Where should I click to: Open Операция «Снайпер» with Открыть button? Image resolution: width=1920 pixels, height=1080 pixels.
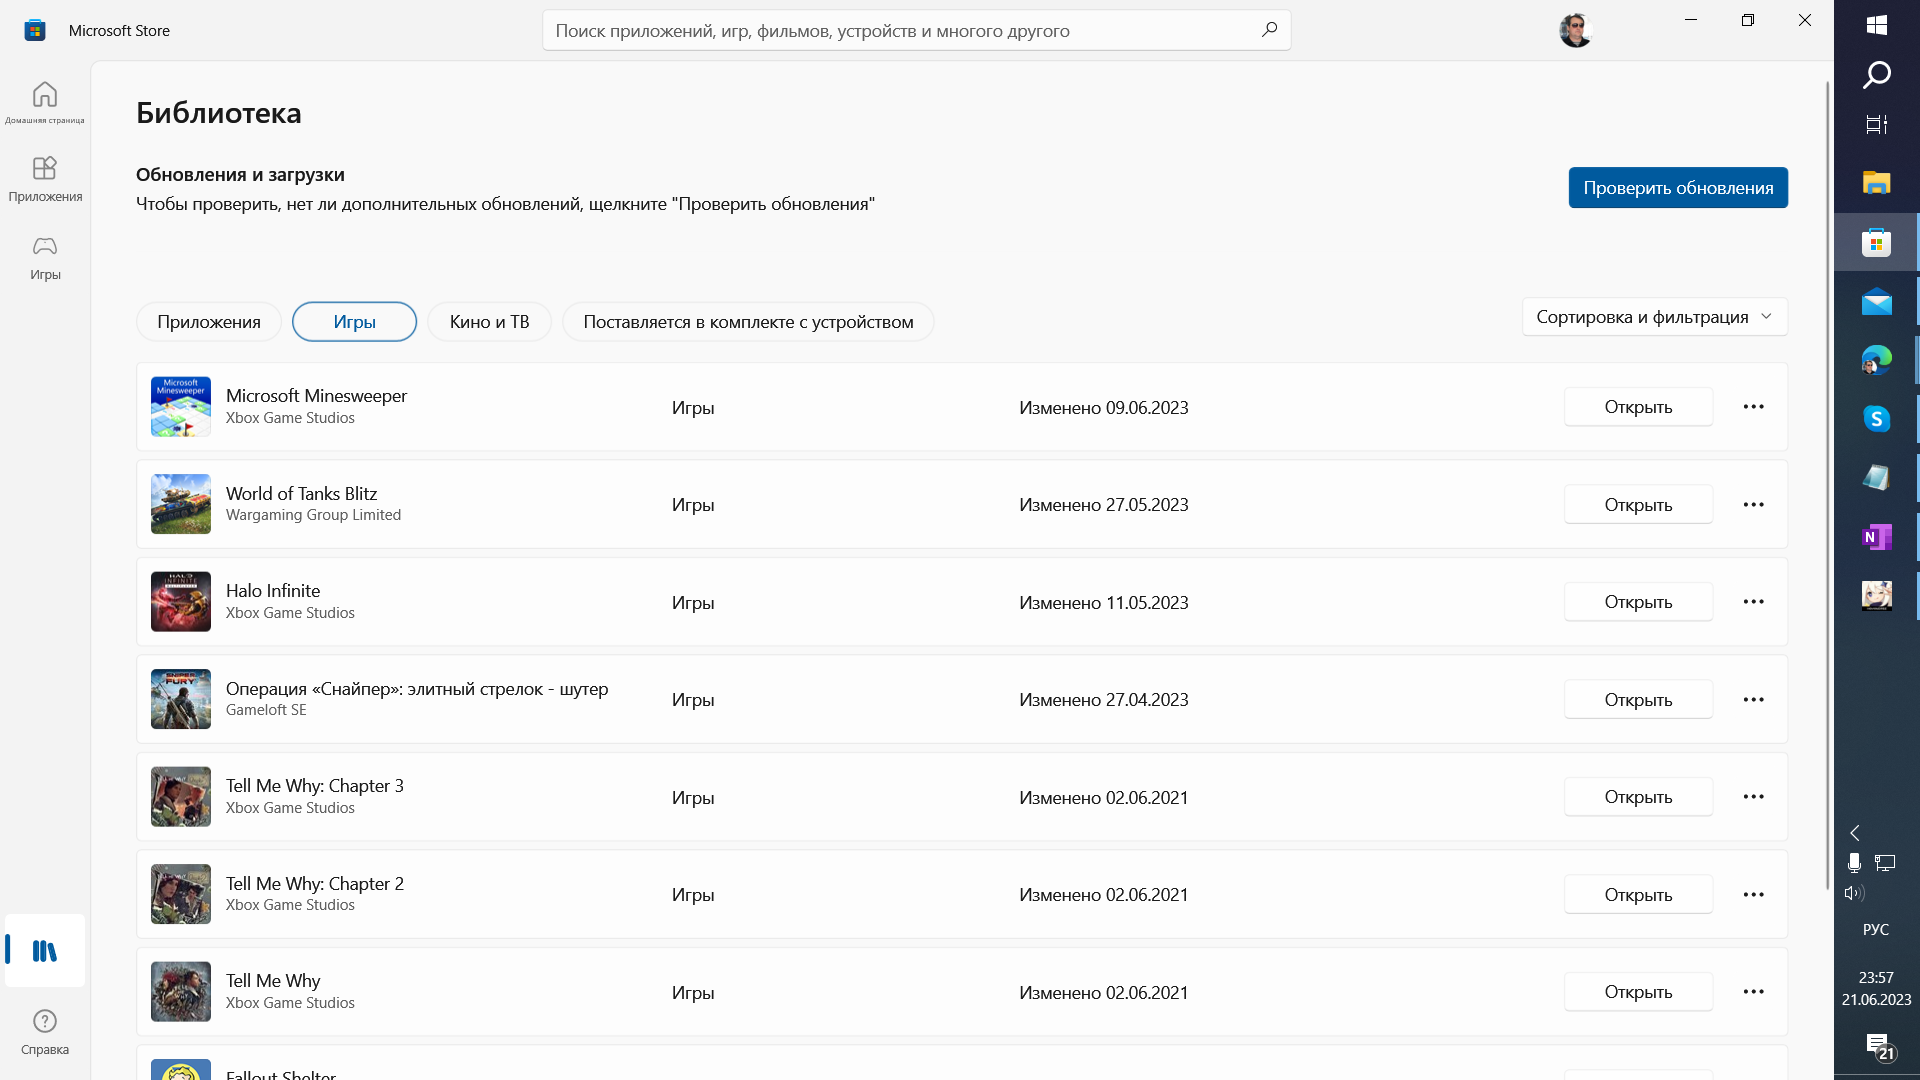1638,700
